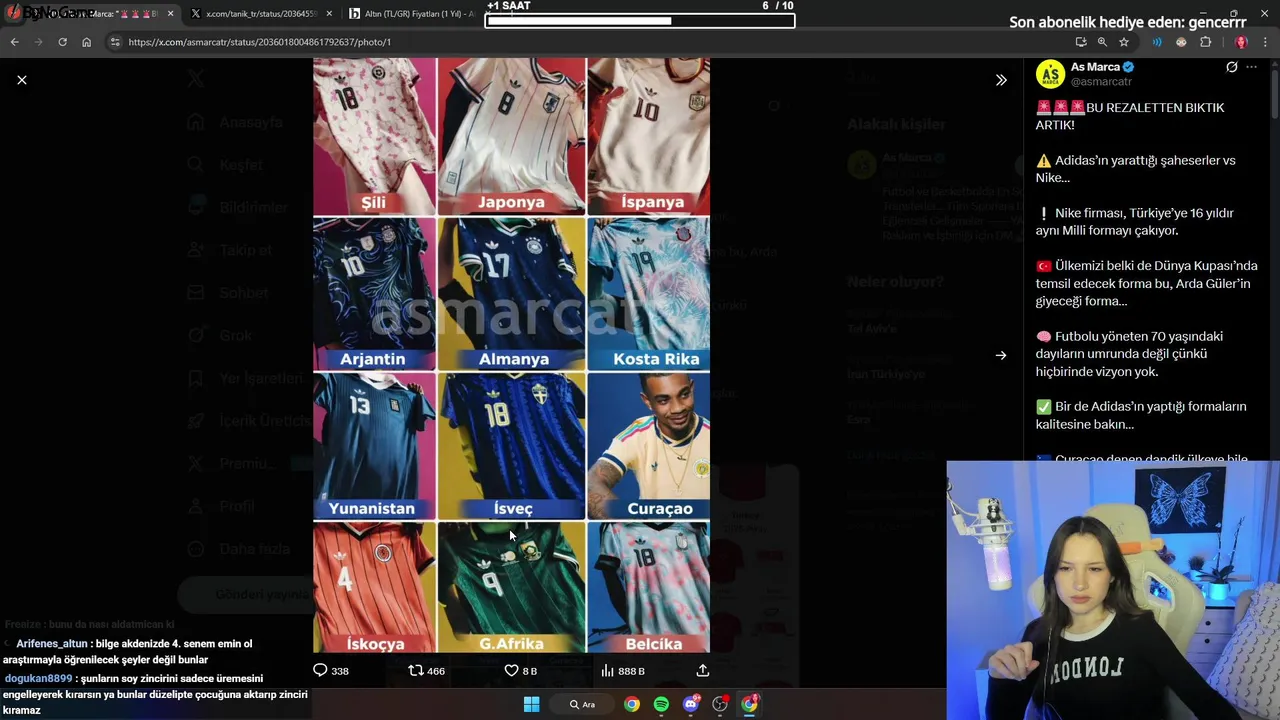Viewport: 1280px width, 720px height.
Task: Click the BU REZALETTEN BIKTIK ARTIK text
Action: [x=1130, y=116]
